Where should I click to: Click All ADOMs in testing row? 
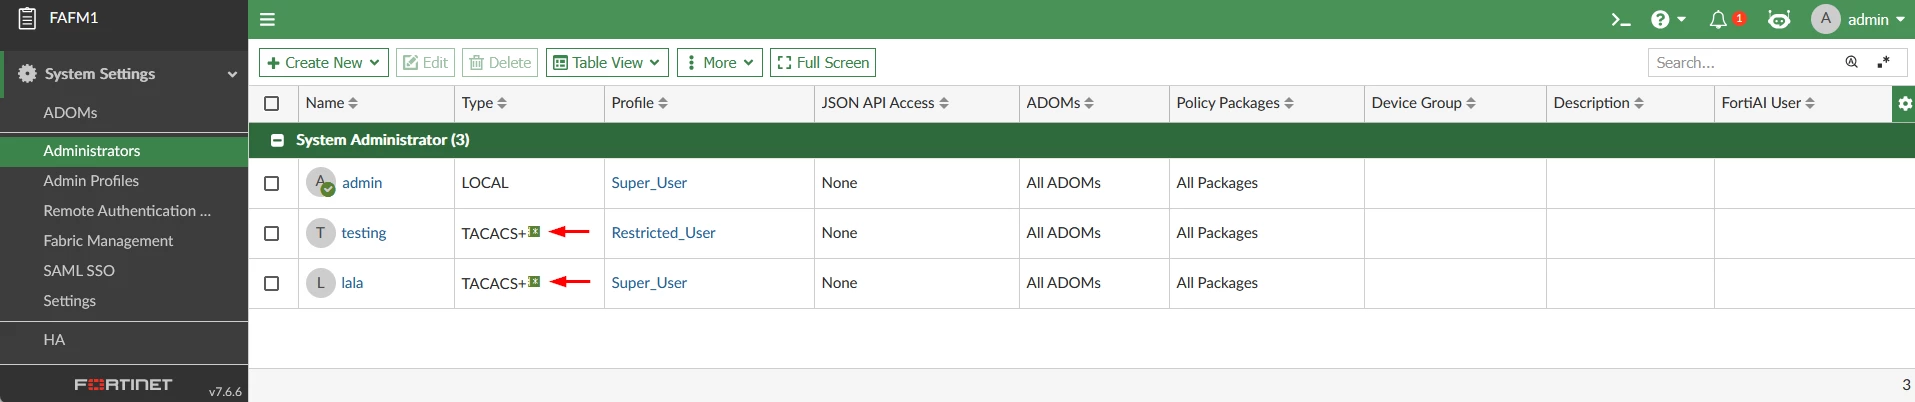tap(1063, 233)
